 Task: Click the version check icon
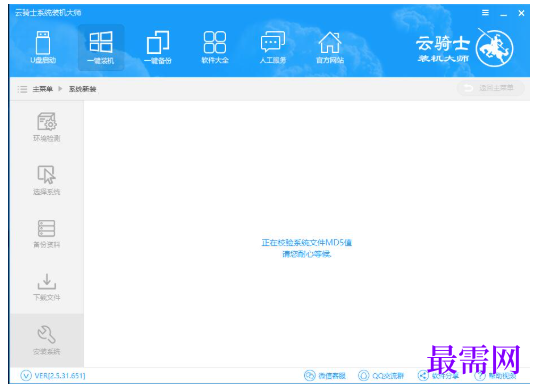point(26,376)
